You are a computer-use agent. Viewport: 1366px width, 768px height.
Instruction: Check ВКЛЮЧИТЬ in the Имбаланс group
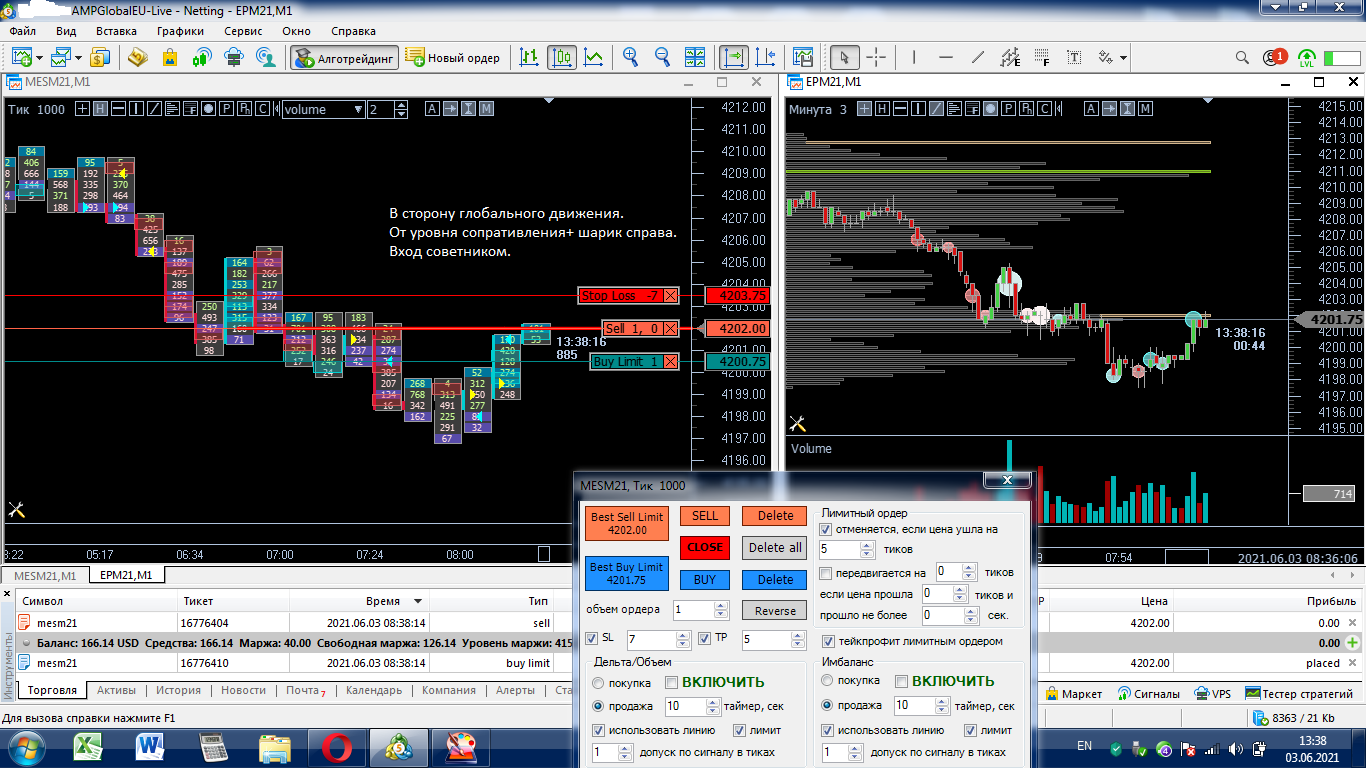click(901, 682)
